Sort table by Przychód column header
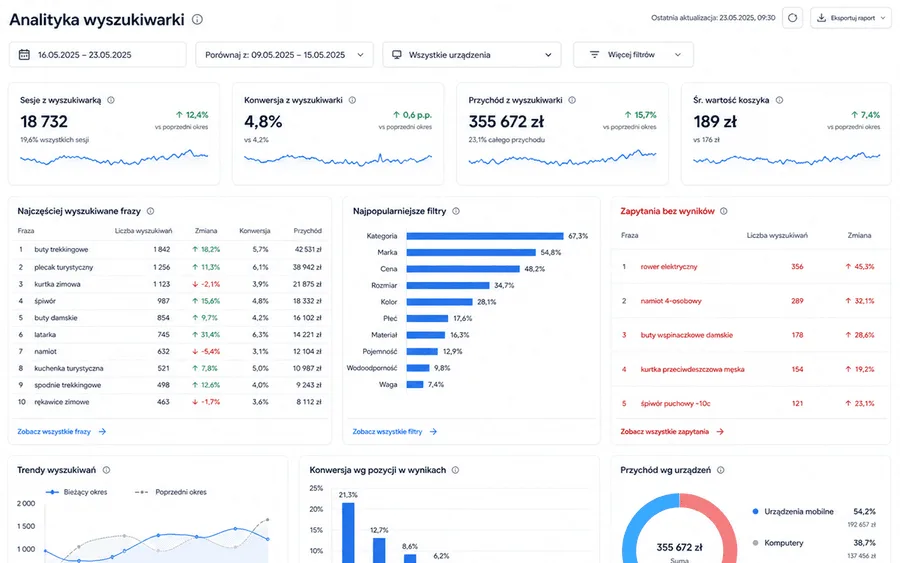Viewport: 900px width, 563px height. point(308,231)
